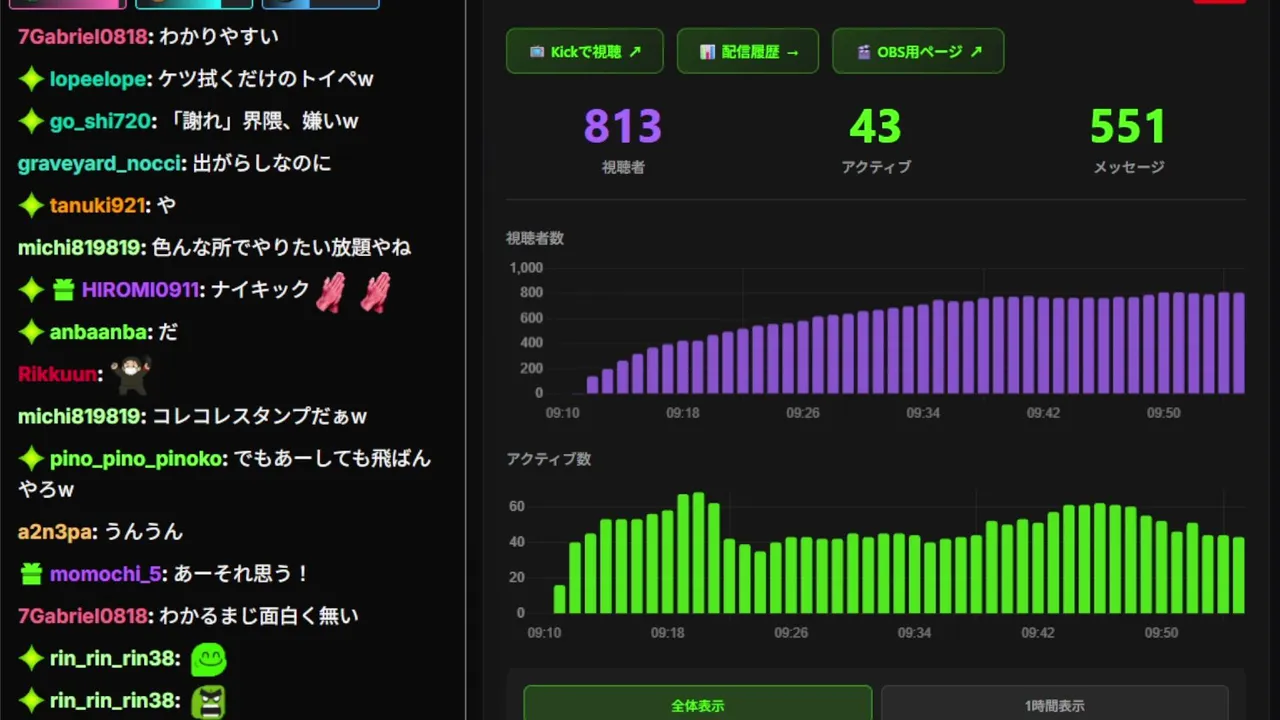Screen dimensions: 1280x720
Task: Click username momochi_5 in chat
Action: tap(105, 574)
